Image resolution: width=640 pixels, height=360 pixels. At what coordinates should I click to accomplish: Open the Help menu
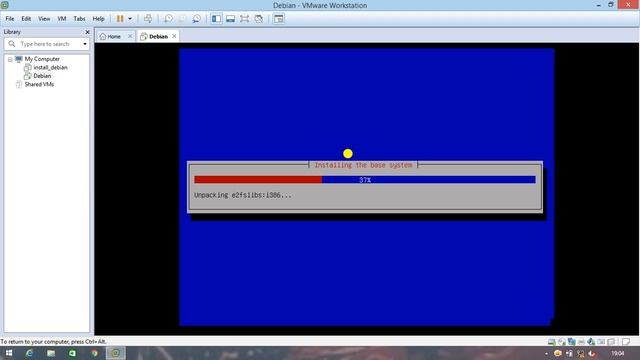pyautogui.click(x=98, y=19)
